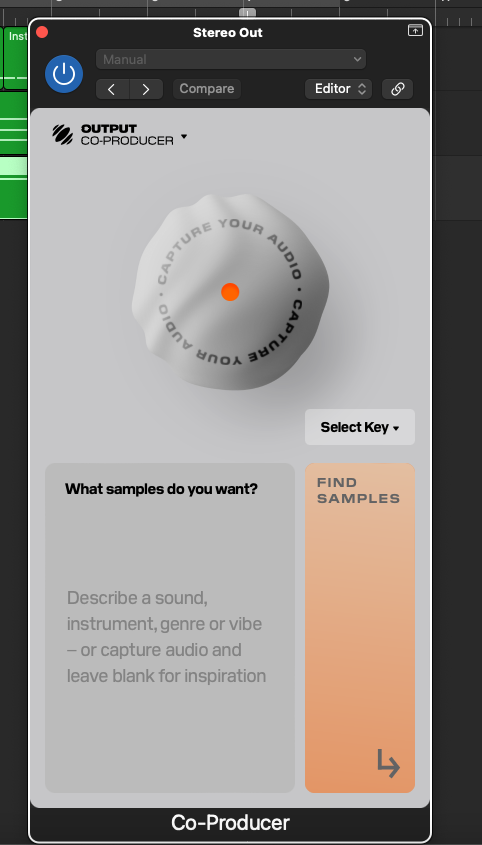Click the Find Samples button
Screen dimensions: 482x845
click(360, 628)
